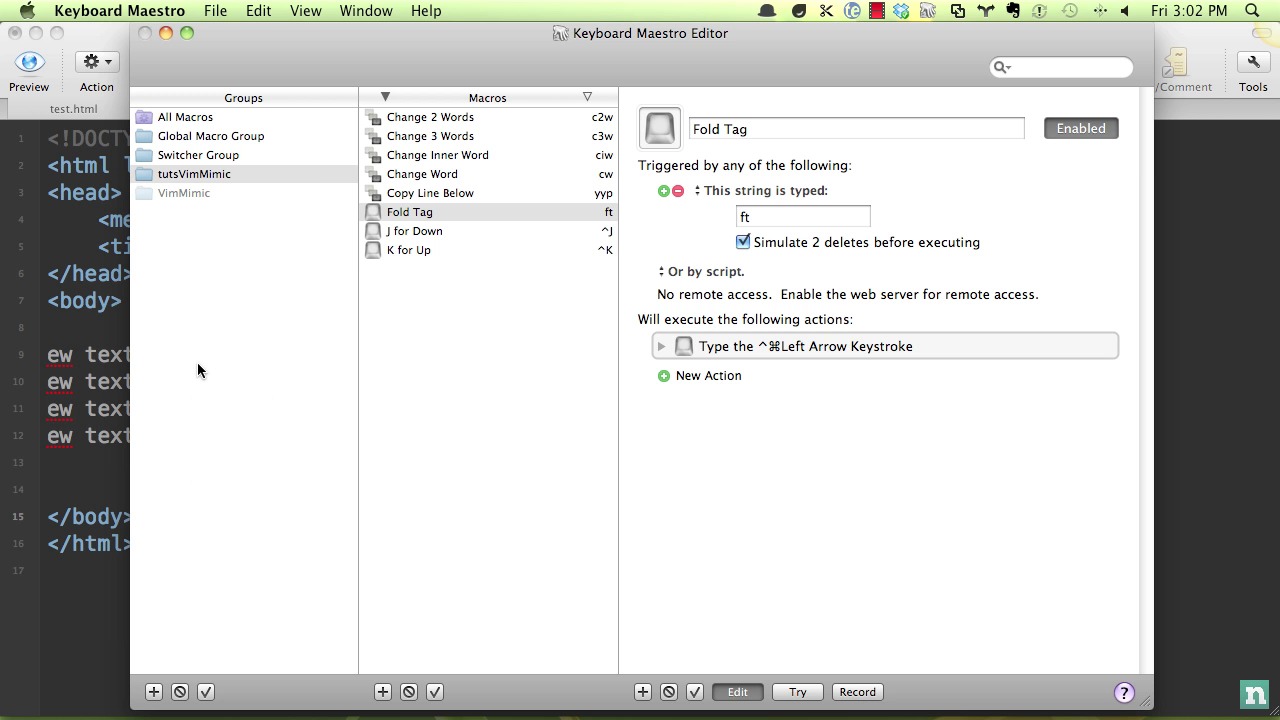The image size is (1280, 720).
Task: Open the View menu
Action: (x=306, y=11)
